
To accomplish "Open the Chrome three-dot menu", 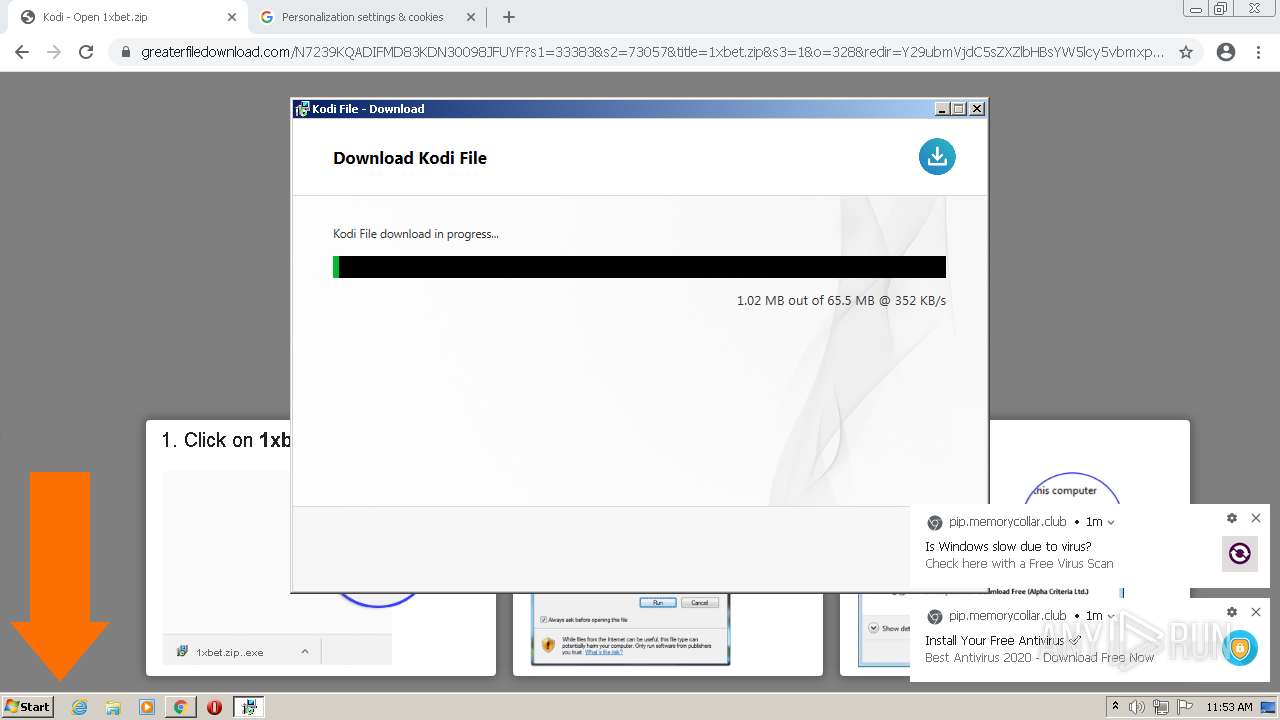I will 1259,52.
